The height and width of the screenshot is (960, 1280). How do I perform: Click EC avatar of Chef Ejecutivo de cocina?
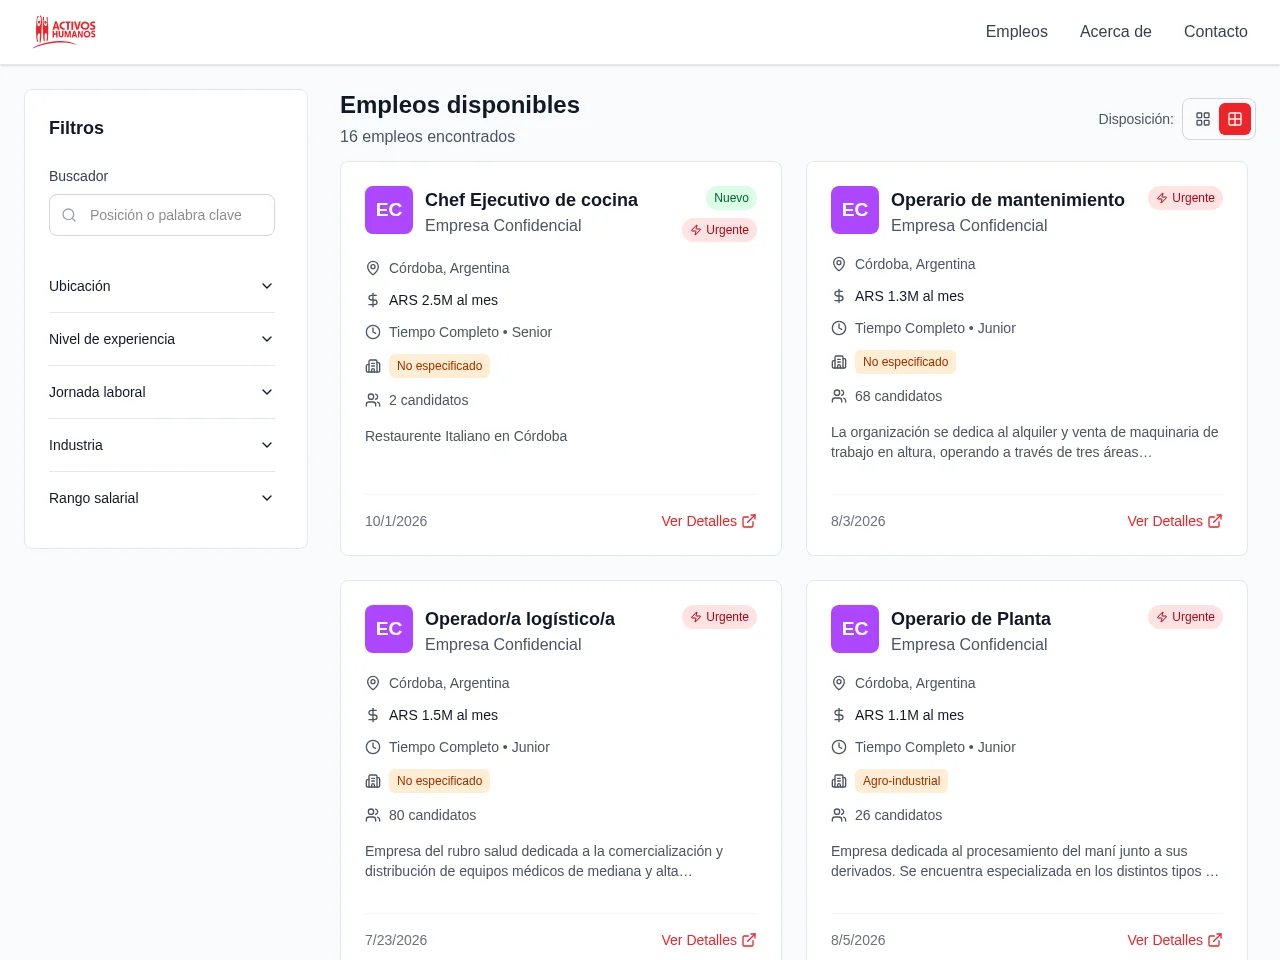[389, 210]
